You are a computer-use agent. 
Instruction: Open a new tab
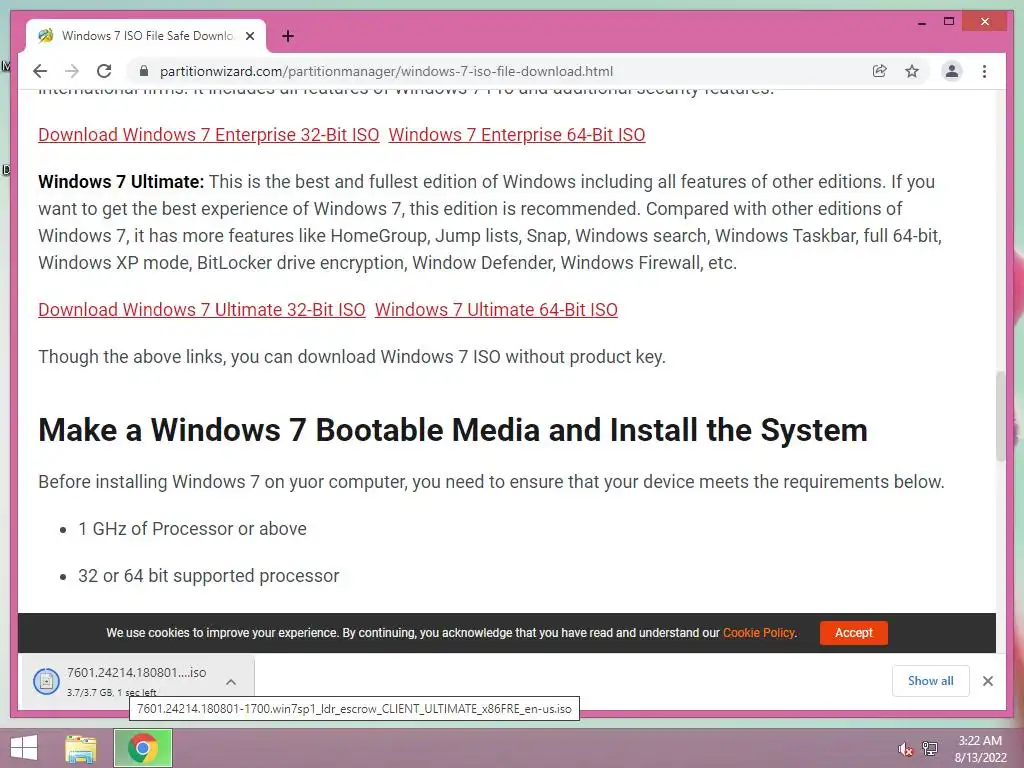[288, 36]
